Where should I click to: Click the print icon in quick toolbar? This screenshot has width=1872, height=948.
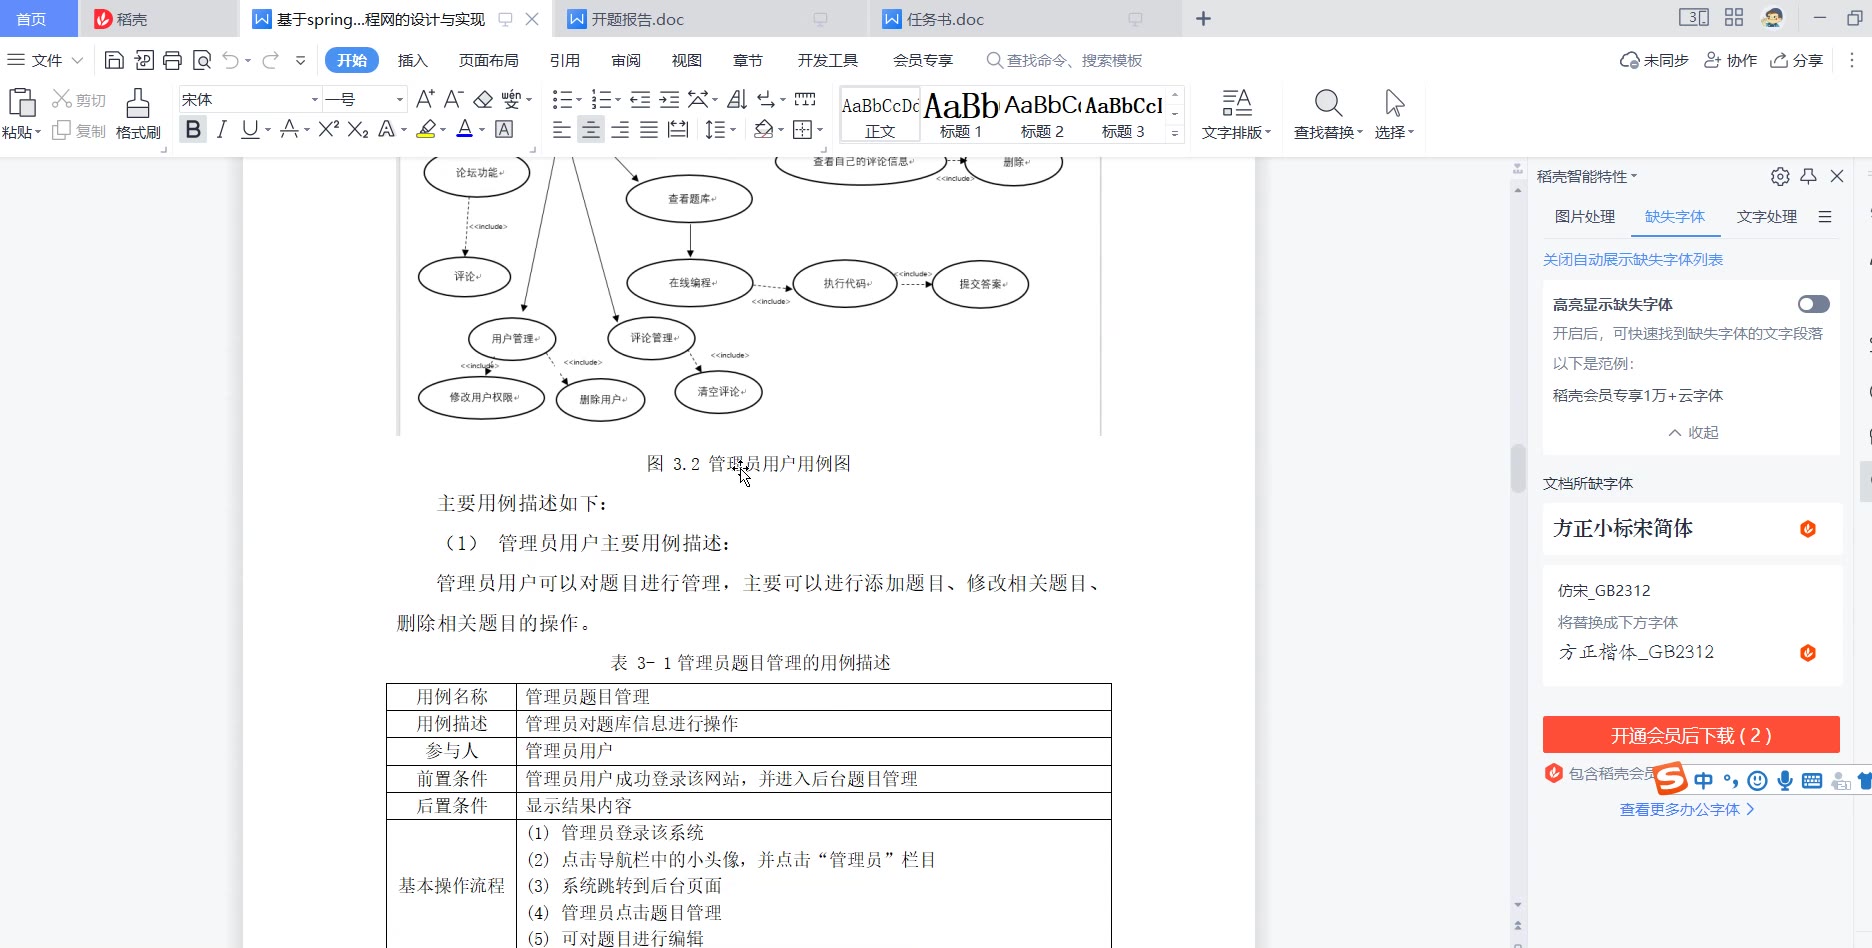[172, 61]
